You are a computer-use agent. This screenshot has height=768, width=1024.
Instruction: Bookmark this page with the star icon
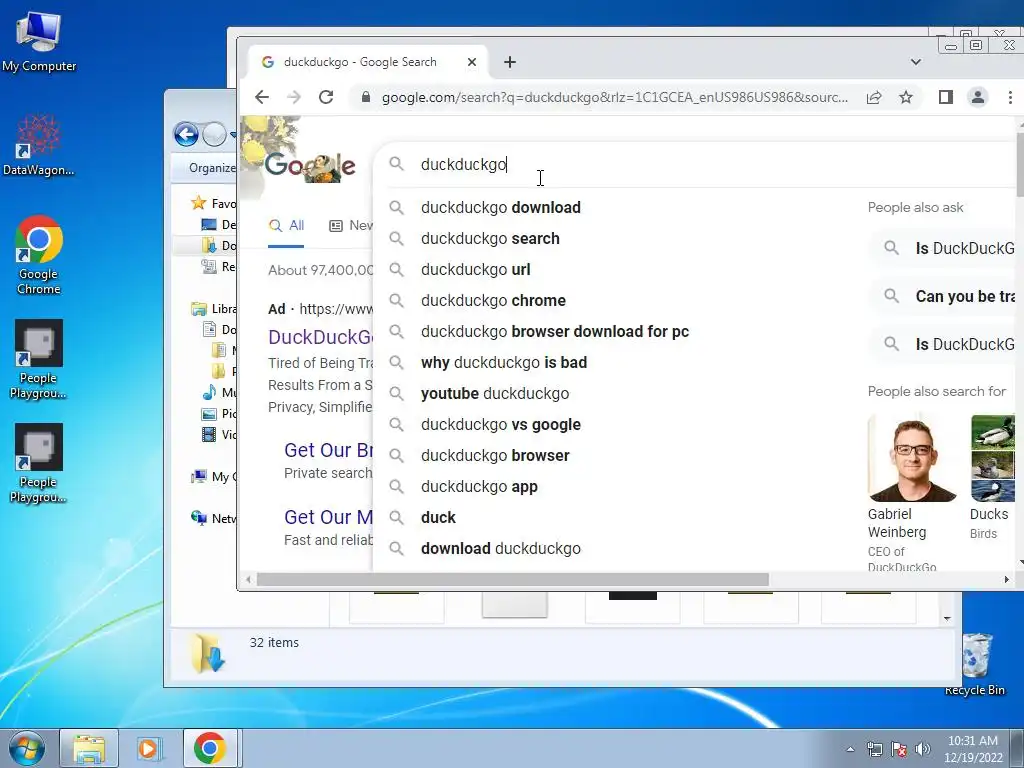coord(906,97)
